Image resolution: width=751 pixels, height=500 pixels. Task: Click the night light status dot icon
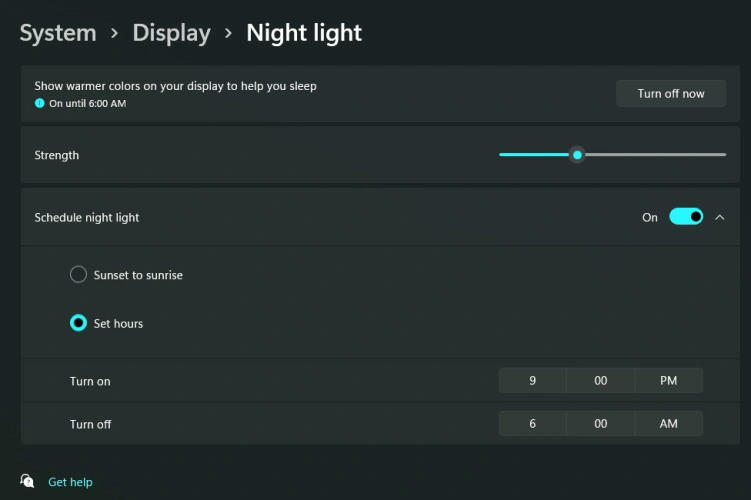click(40, 103)
